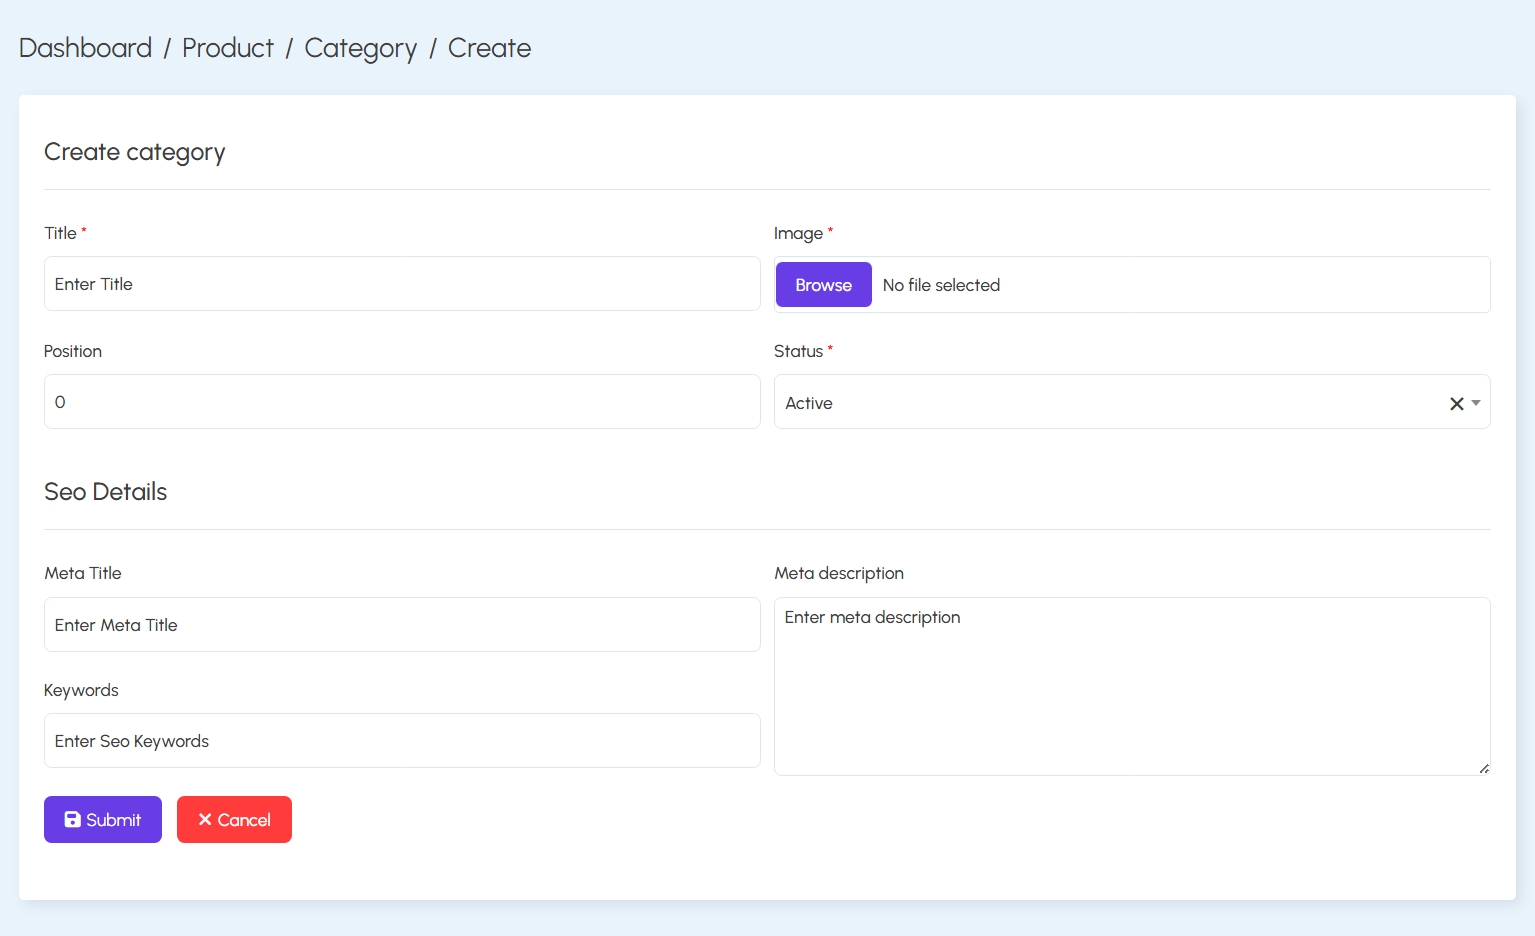Open Category breadcrumb link

pyautogui.click(x=361, y=48)
